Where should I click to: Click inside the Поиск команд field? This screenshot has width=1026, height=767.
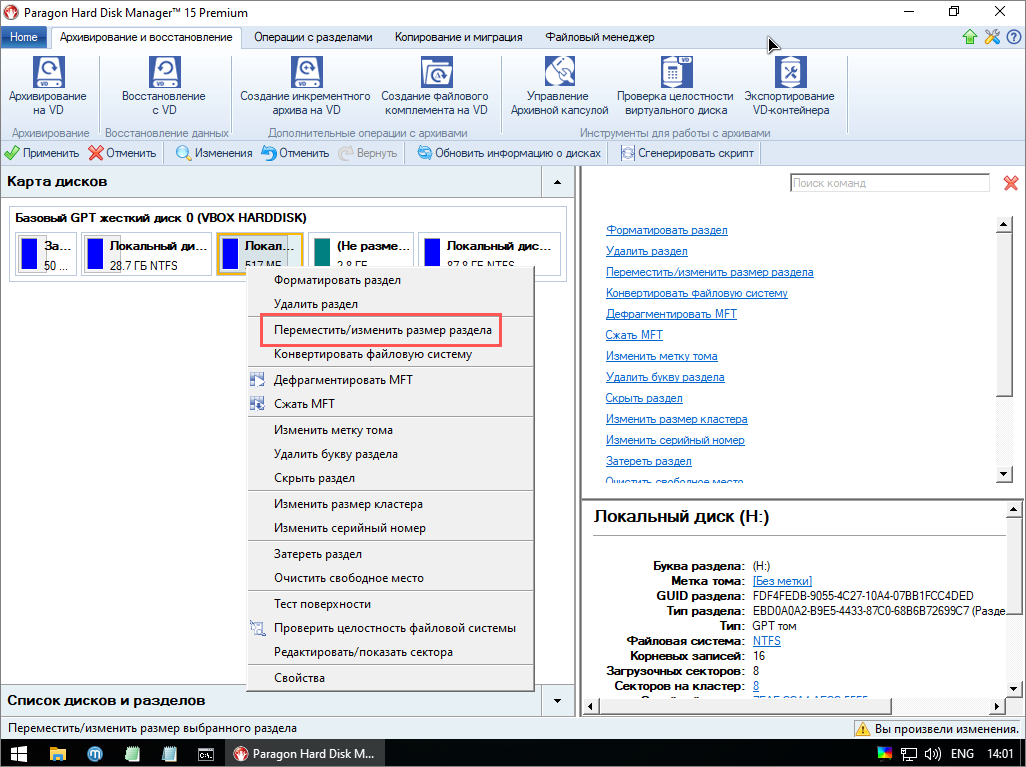890,183
